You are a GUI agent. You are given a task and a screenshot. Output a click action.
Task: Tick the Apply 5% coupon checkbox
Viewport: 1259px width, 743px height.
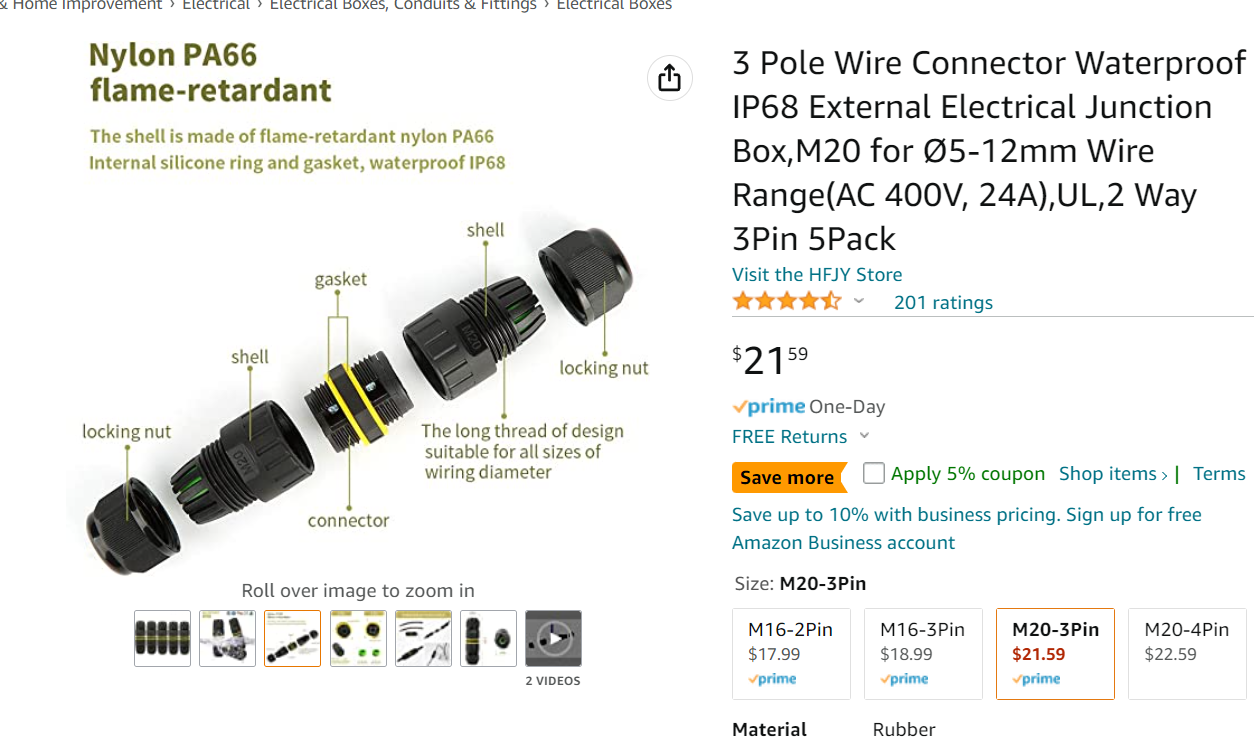click(x=874, y=473)
